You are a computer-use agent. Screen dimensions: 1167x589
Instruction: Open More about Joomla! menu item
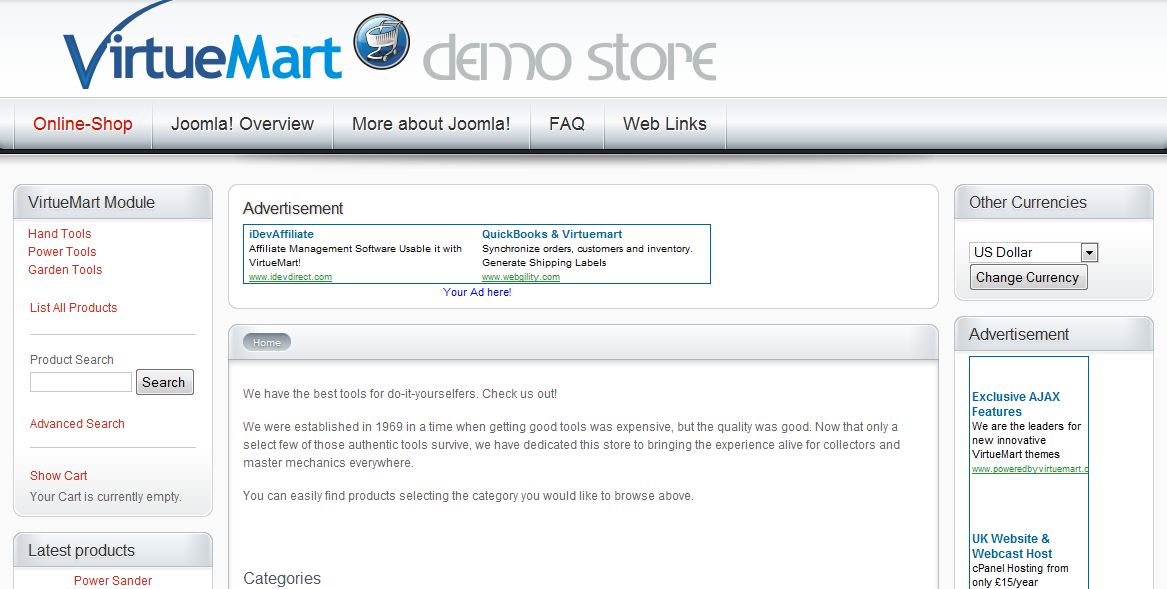coord(431,124)
